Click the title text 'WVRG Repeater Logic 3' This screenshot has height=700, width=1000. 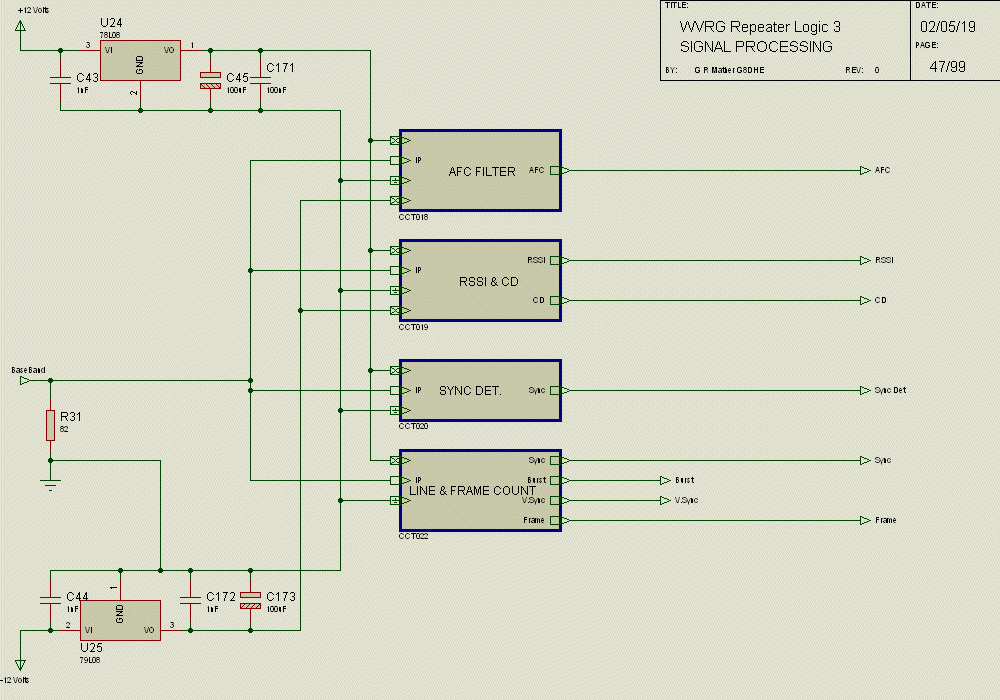tap(760, 27)
